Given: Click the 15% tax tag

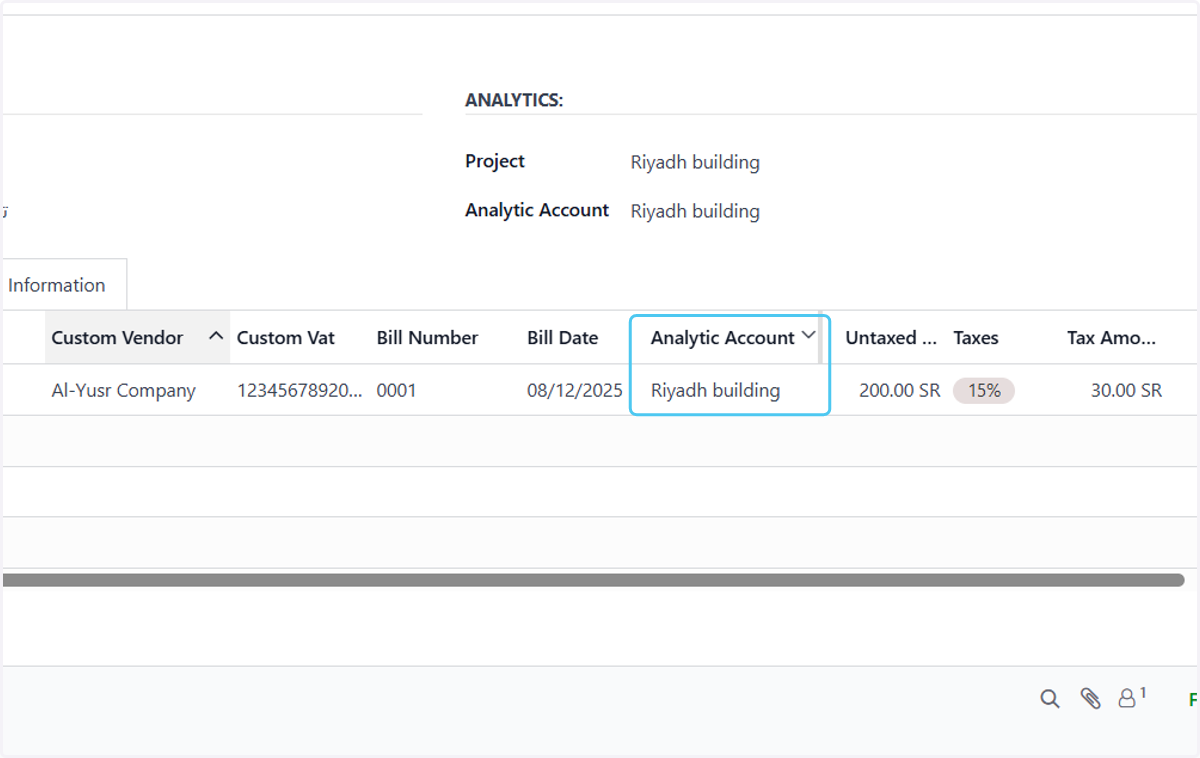Looking at the screenshot, I should tap(984, 391).
